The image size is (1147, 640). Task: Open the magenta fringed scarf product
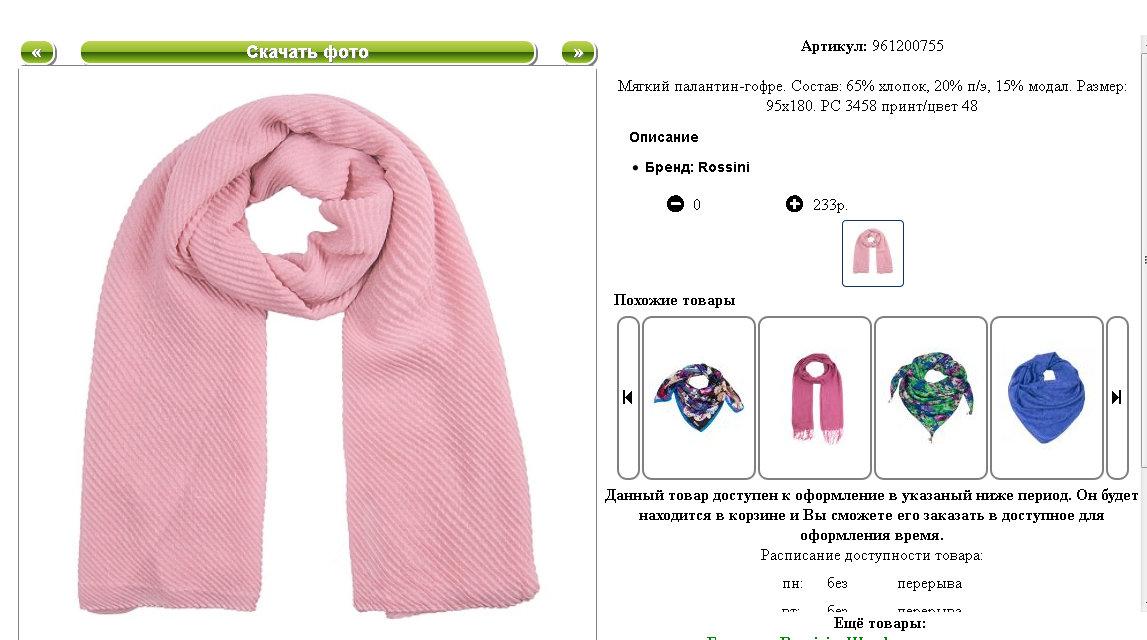(815, 397)
